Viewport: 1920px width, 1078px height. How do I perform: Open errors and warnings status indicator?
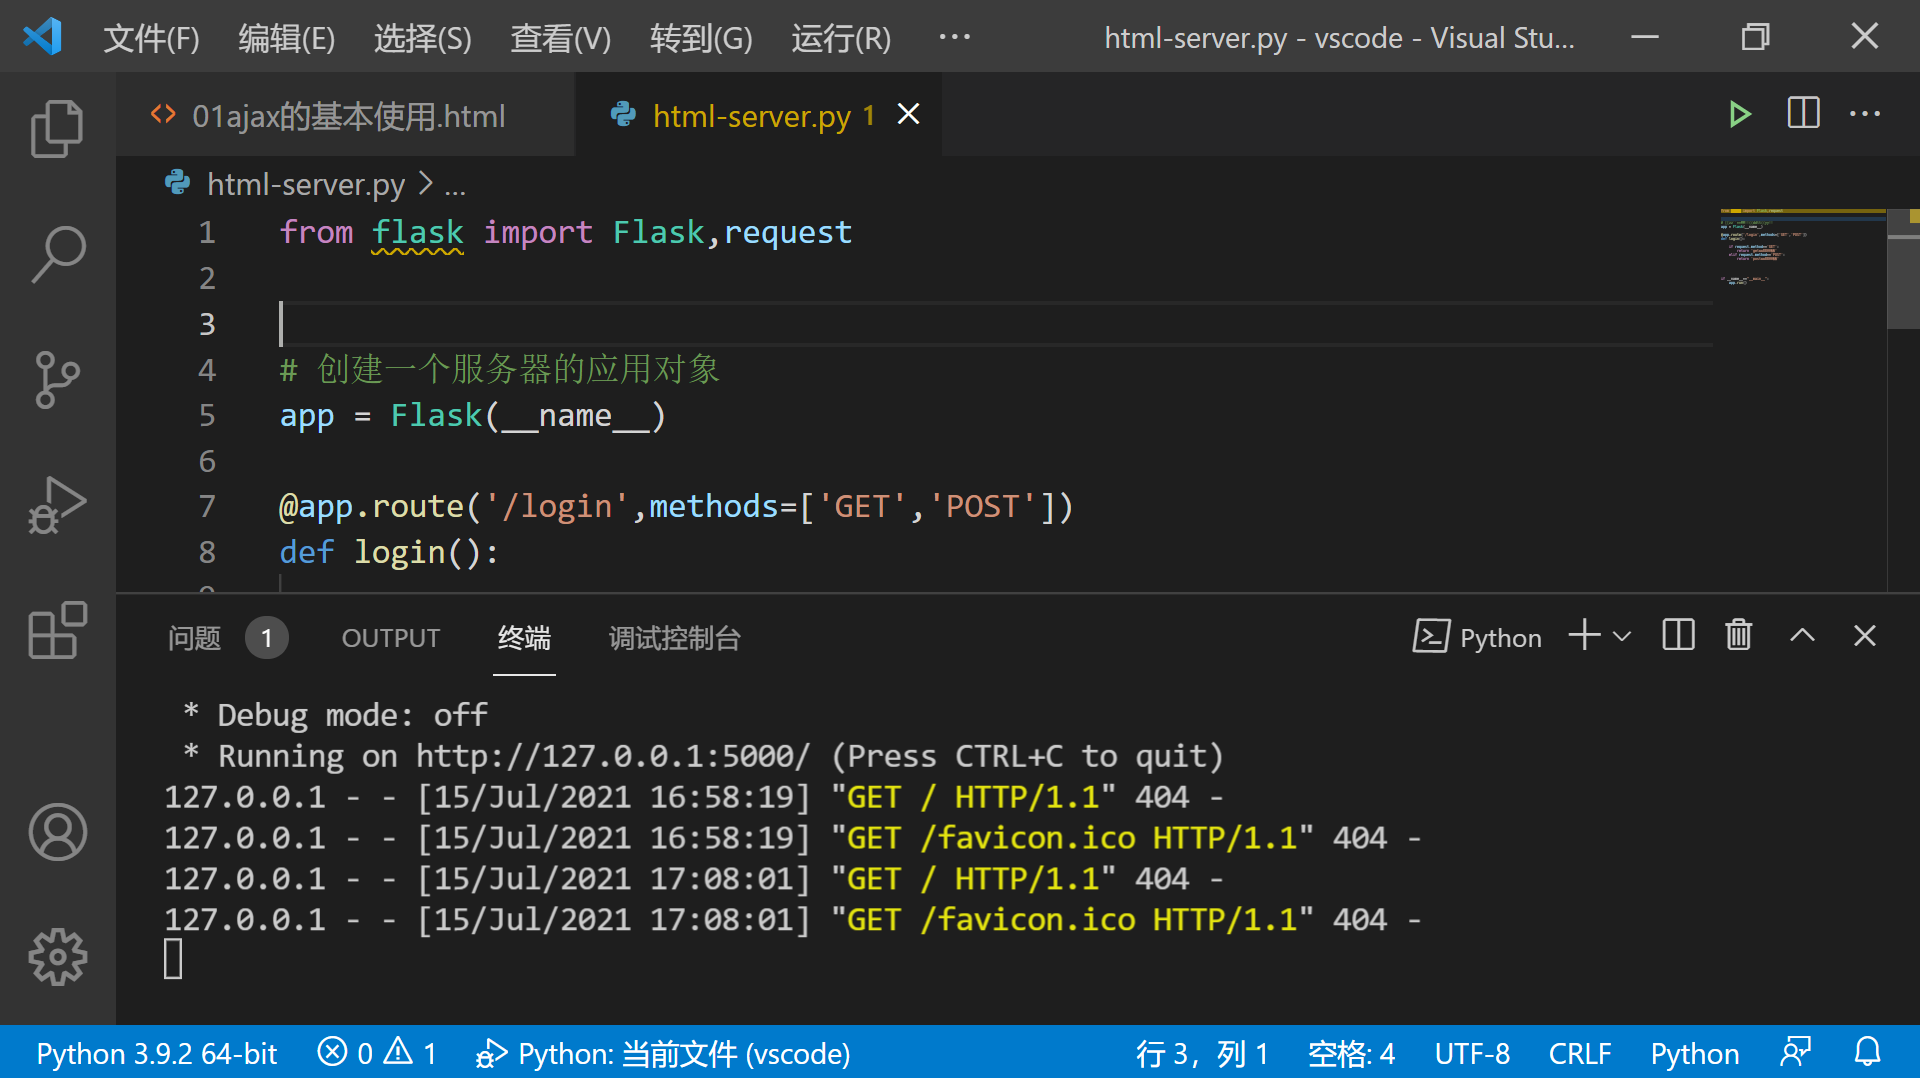click(x=377, y=1053)
